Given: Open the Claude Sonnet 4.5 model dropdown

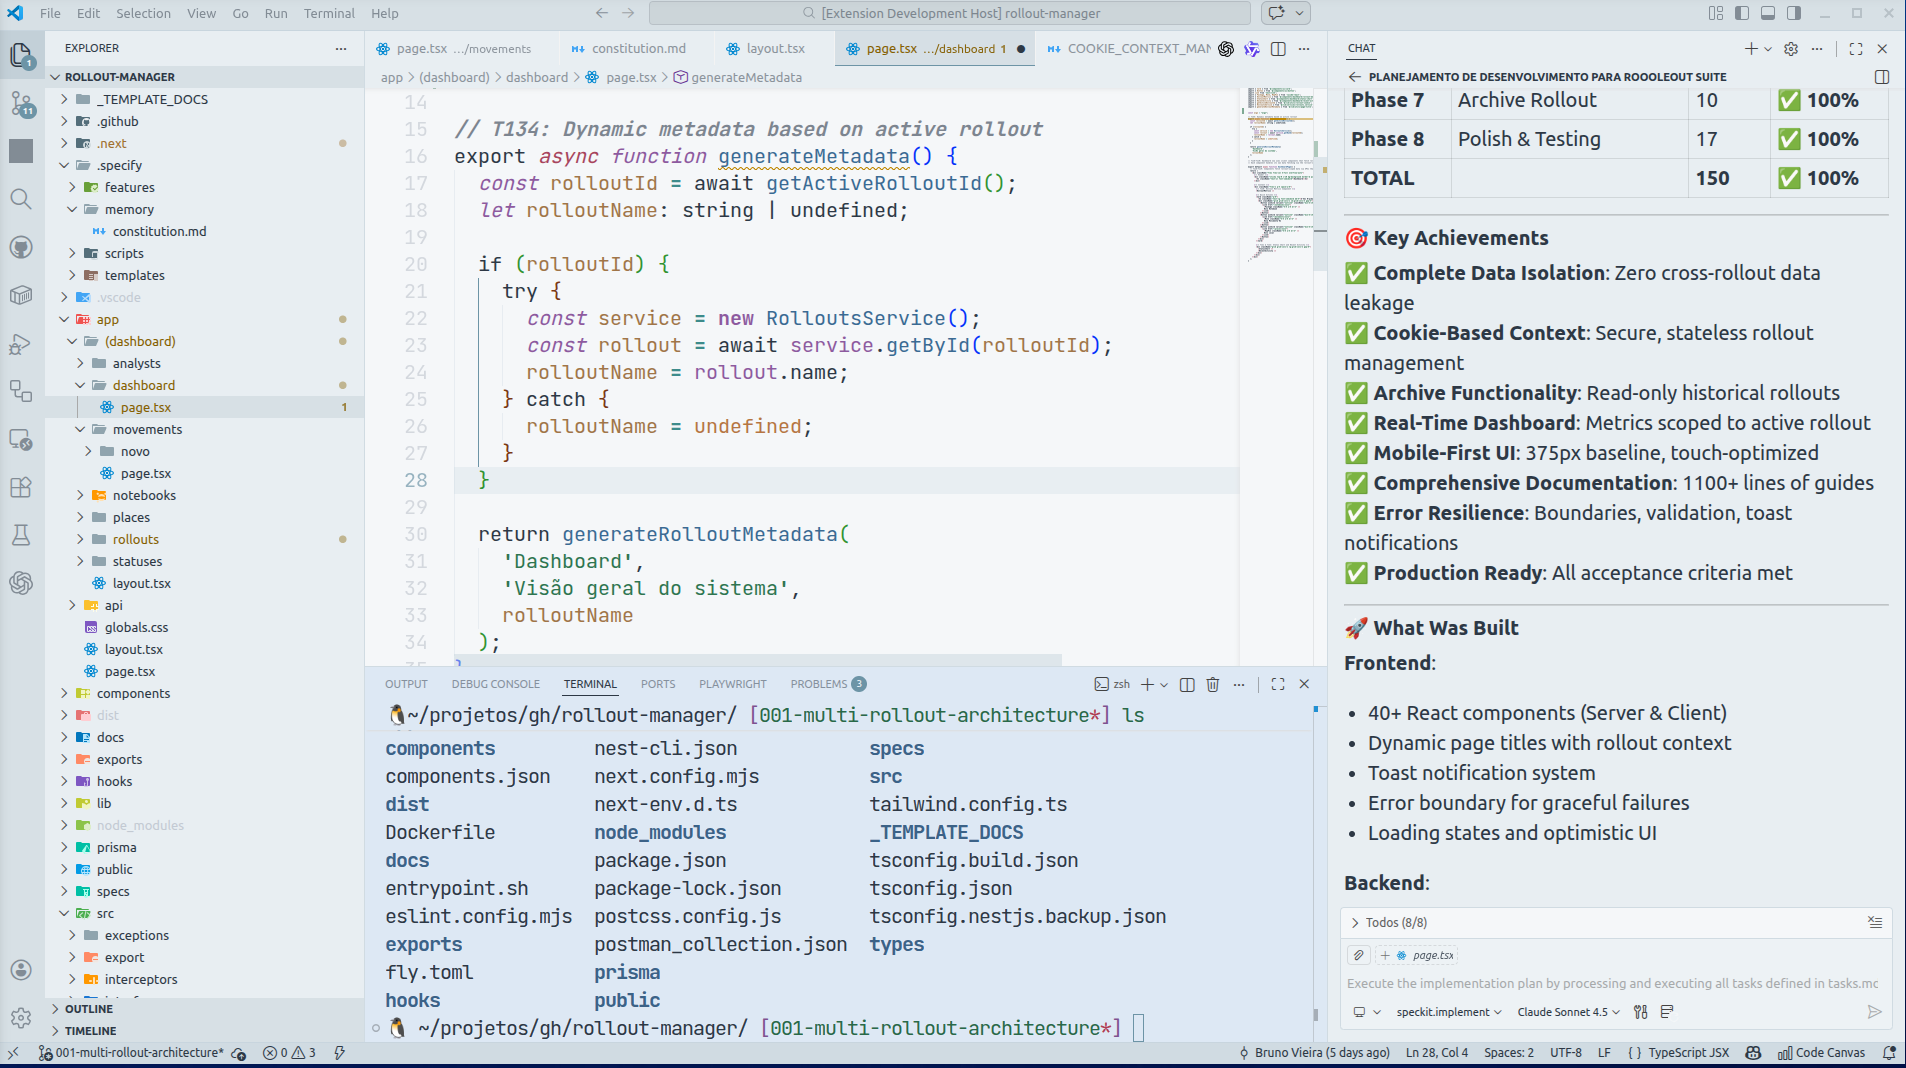Looking at the screenshot, I should coord(1567,1012).
